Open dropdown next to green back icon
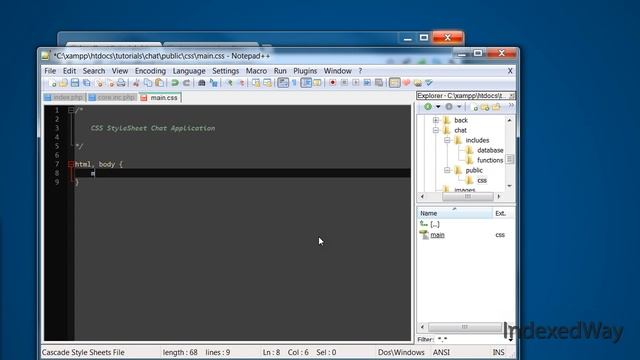 pyautogui.click(x=438, y=107)
